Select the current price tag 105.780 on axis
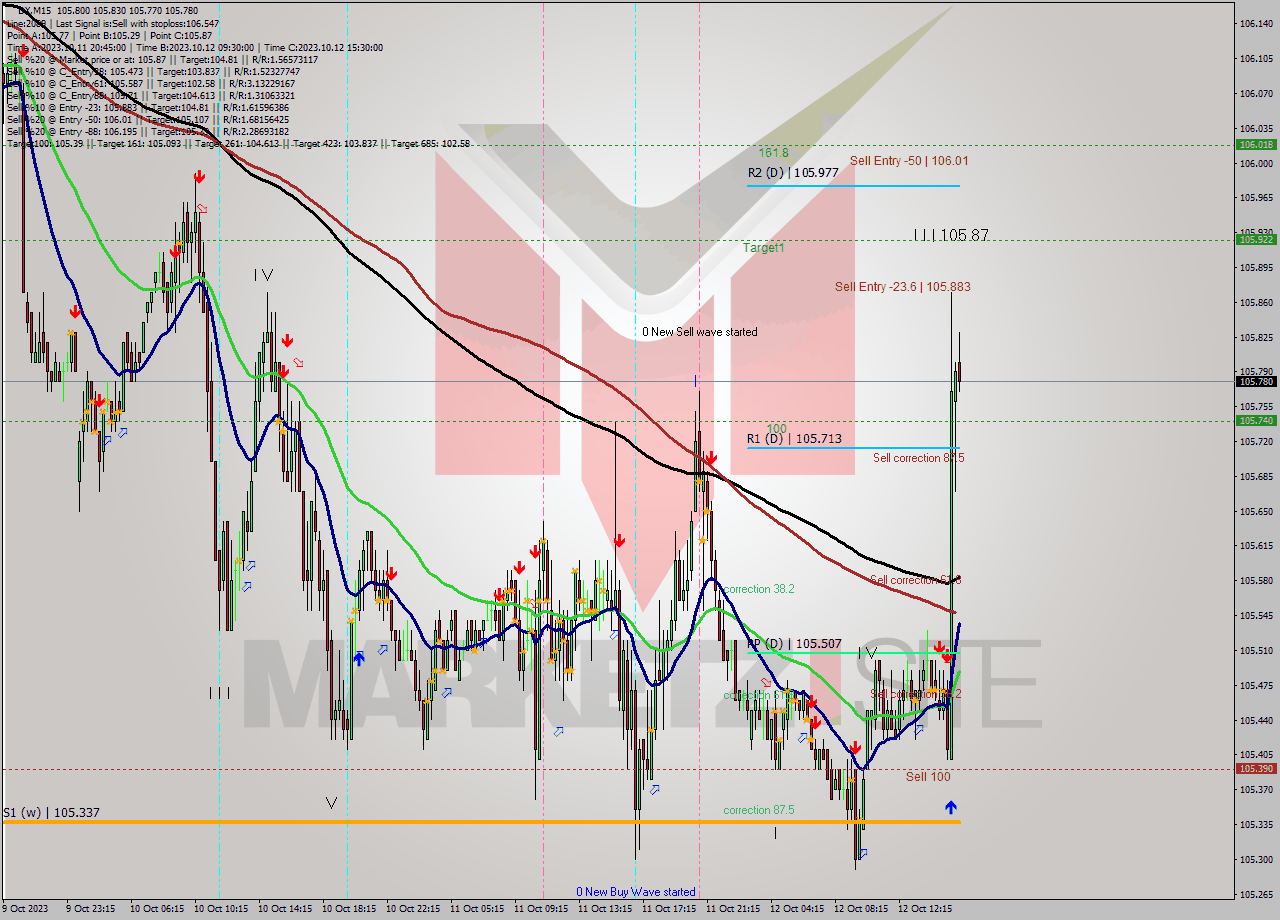The image size is (1280, 920). [x=1256, y=381]
